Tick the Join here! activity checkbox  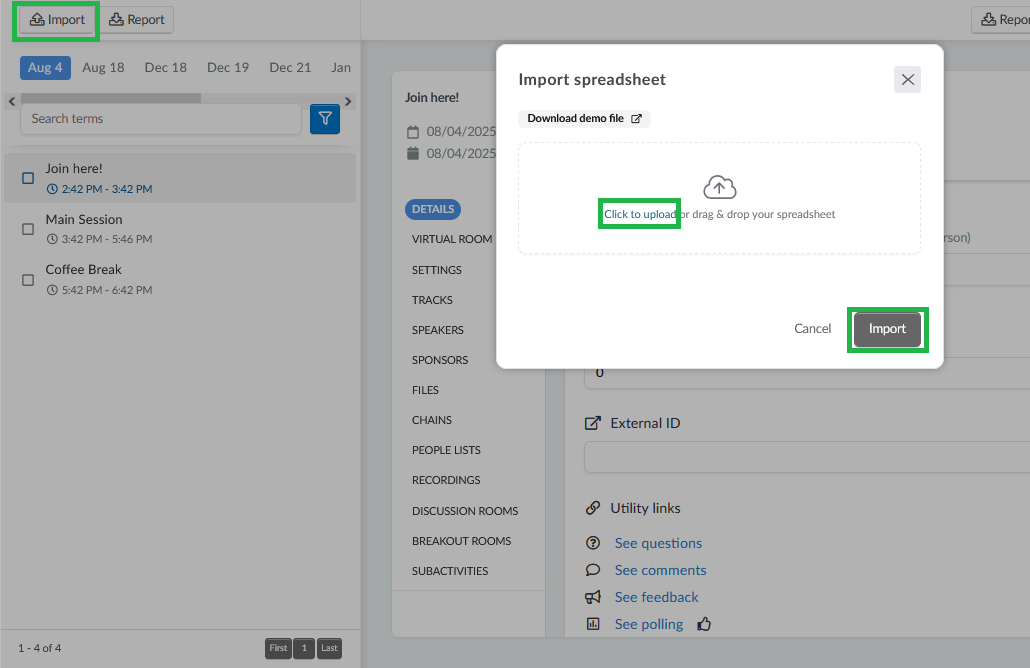pos(28,178)
